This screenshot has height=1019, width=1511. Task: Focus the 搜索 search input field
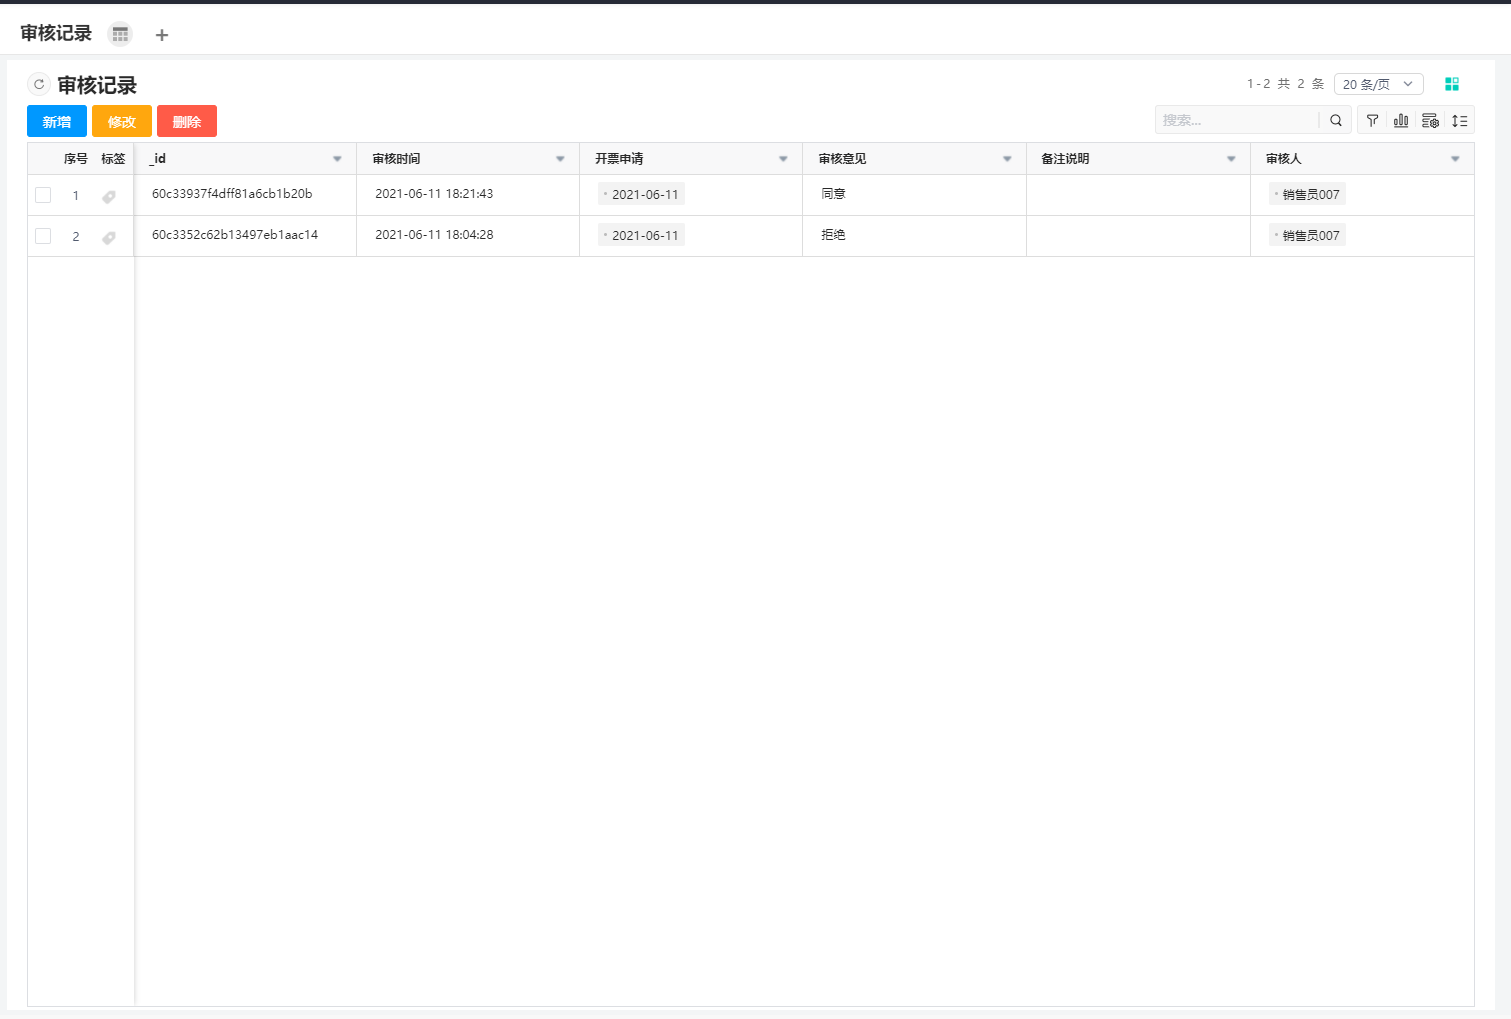coord(1237,120)
